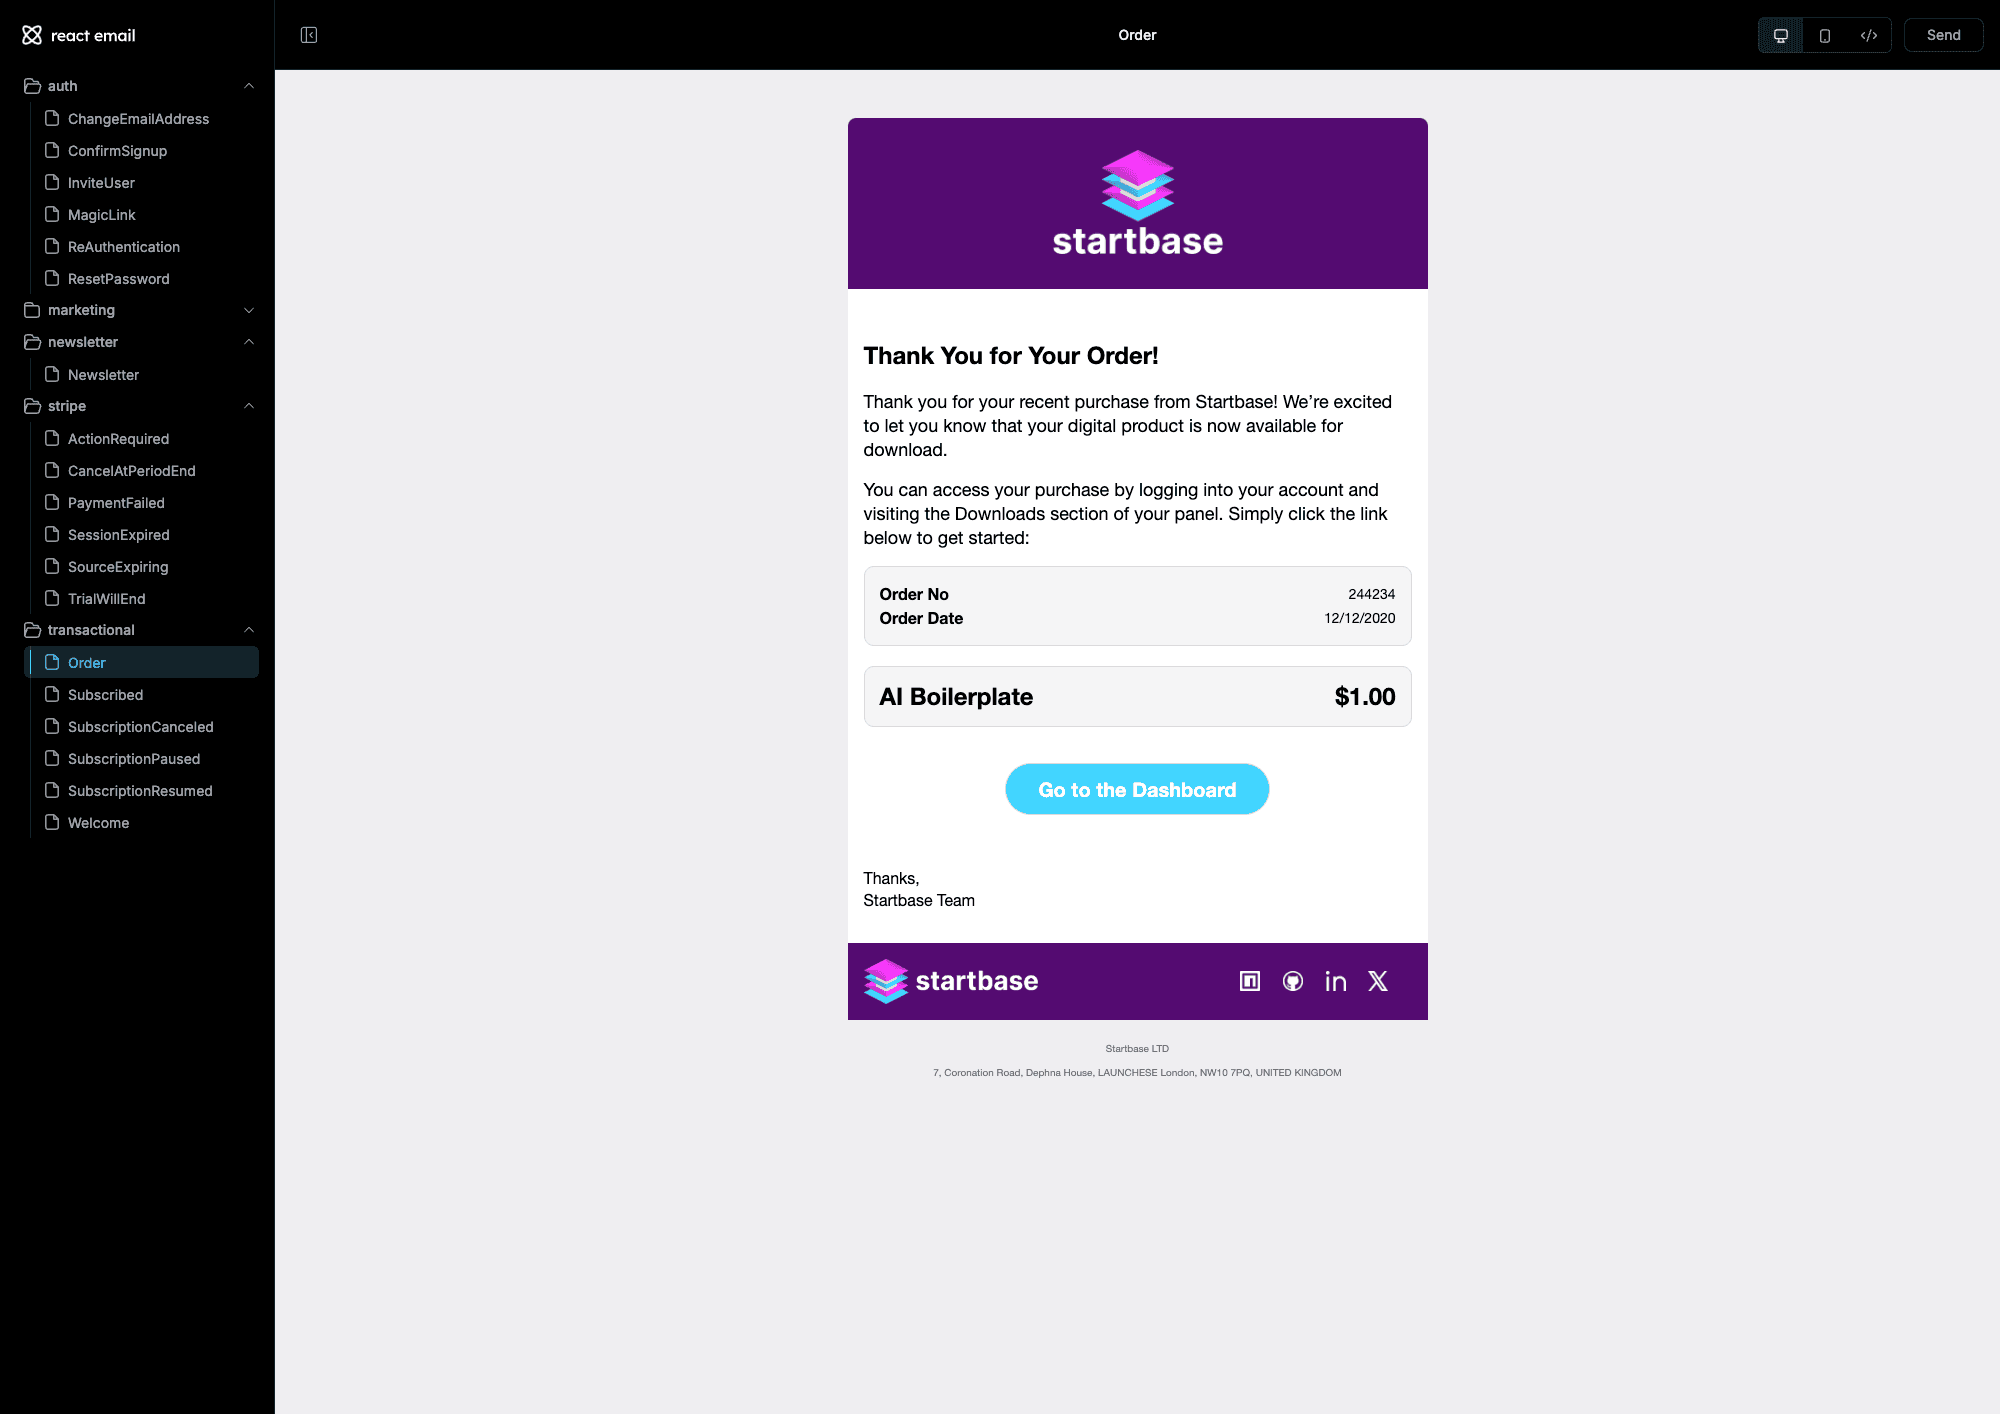Click the mobile preview icon
Screen dimensions: 2000x1414
[1822, 34]
